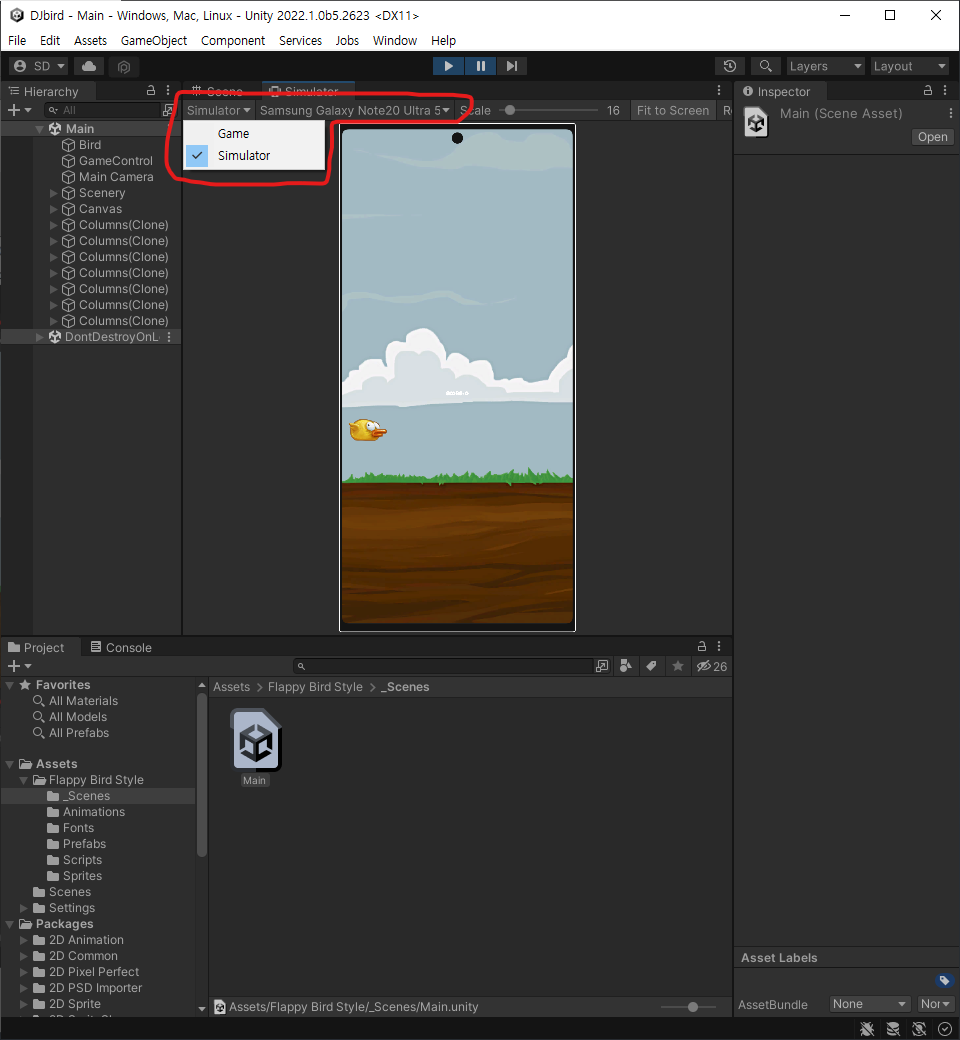960x1040 pixels.
Task: Click the Open button in Inspector
Action: click(932, 137)
